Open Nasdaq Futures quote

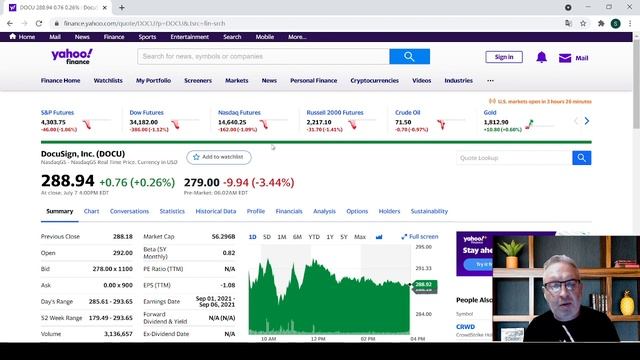point(239,113)
